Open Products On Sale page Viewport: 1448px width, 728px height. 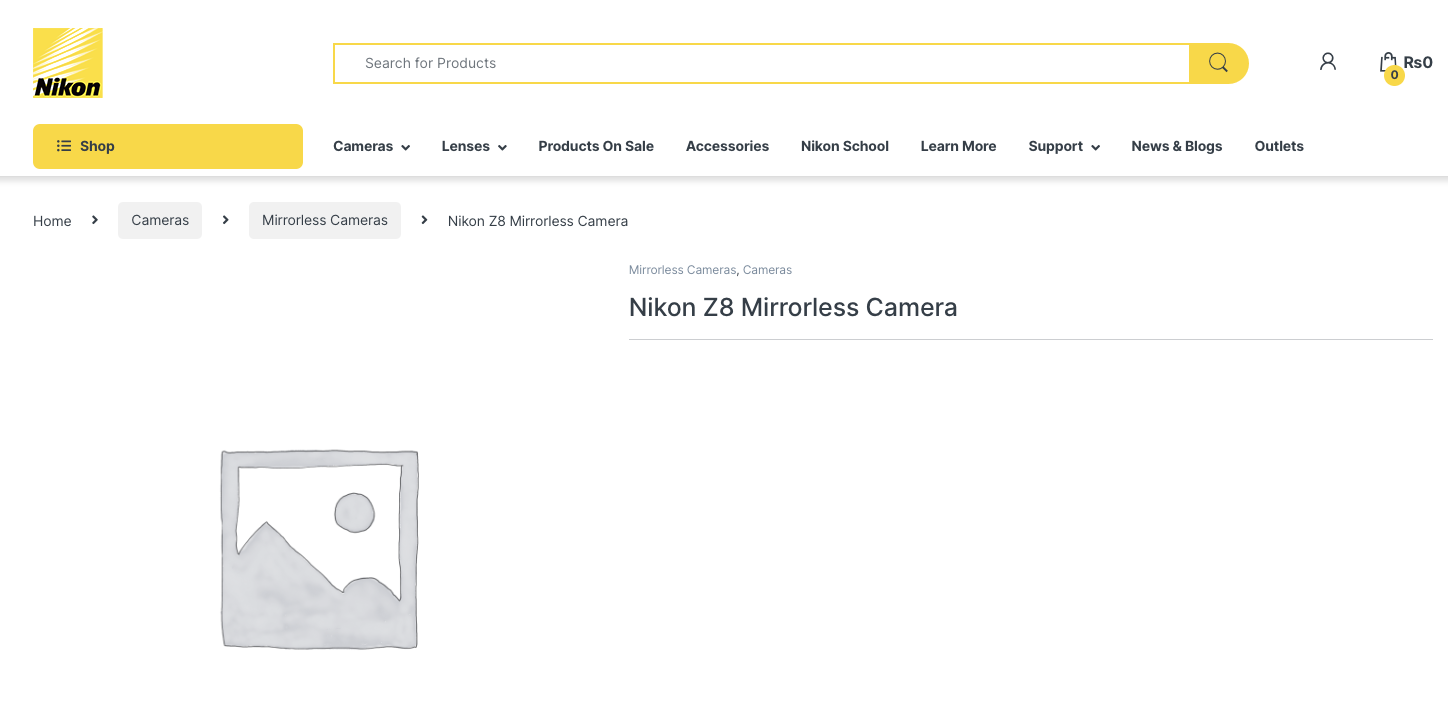coord(596,146)
